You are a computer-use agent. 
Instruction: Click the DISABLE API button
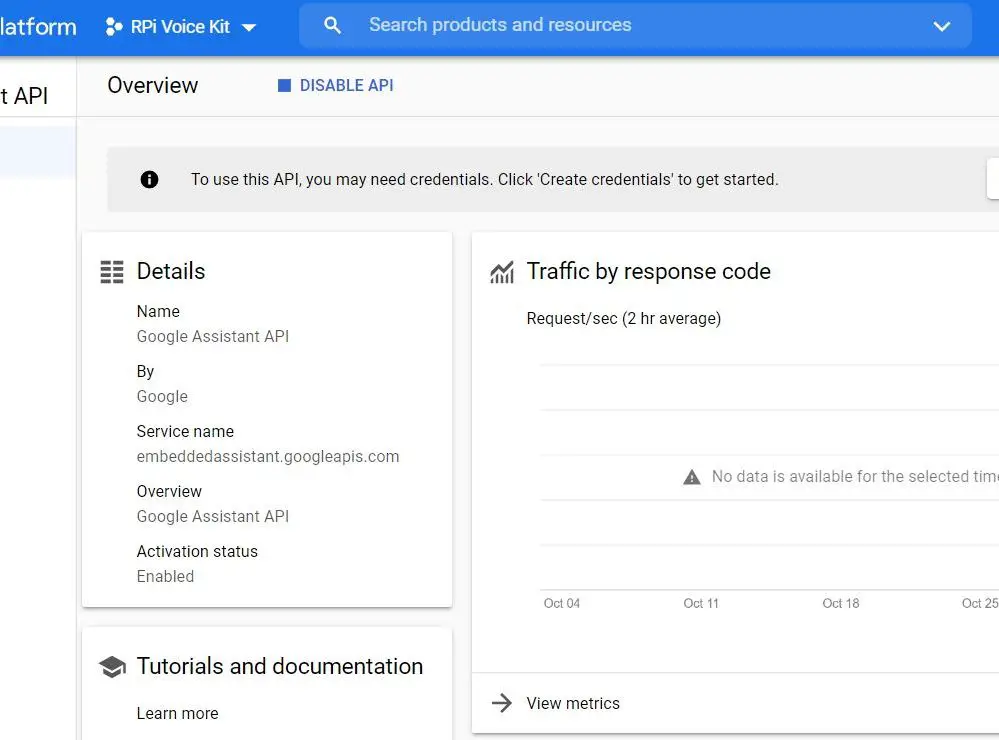pyautogui.click(x=336, y=85)
